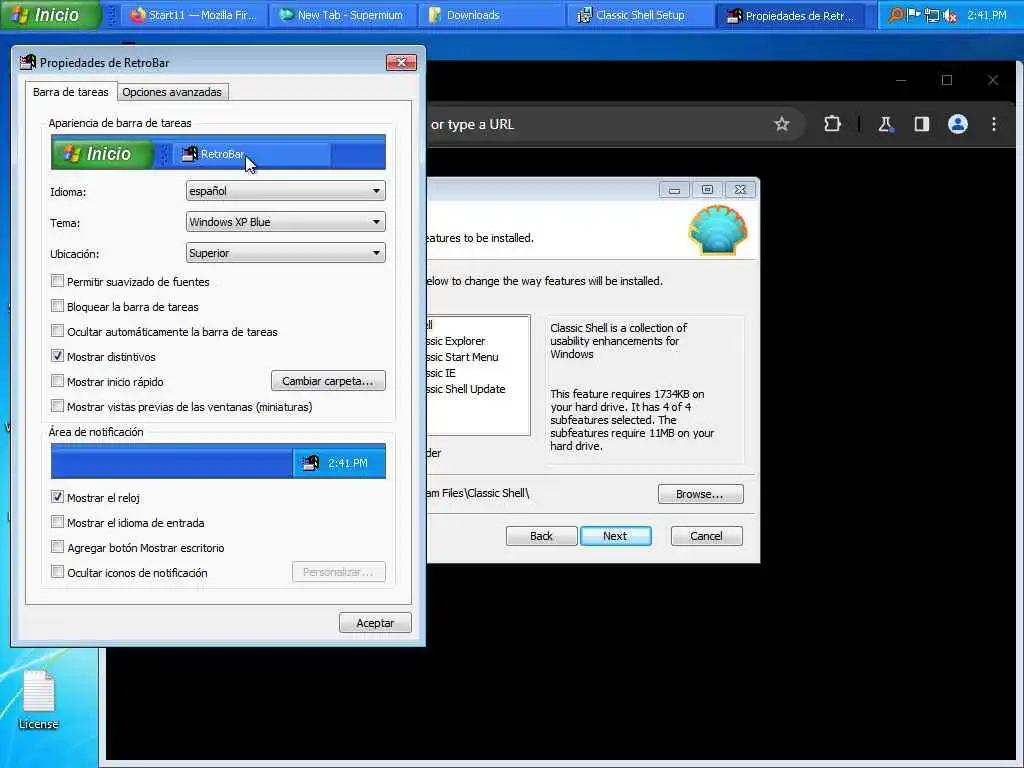Image resolution: width=1024 pixels, height=768 pixels.
Task: Switch to Classic Shell Setup taskbar item
Action: pos(640,15)
